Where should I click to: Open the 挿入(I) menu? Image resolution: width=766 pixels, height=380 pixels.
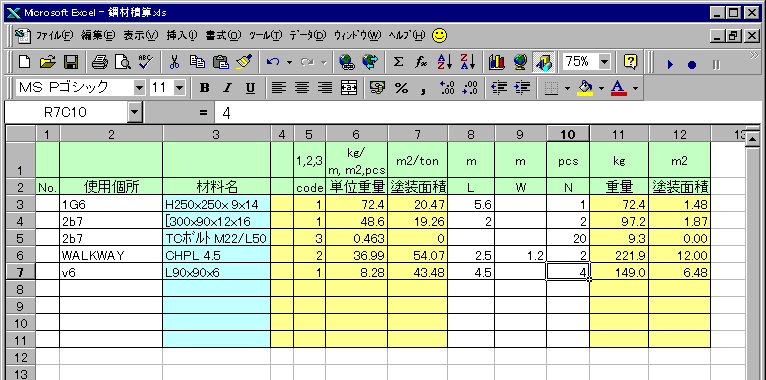[x=182, y=36]
